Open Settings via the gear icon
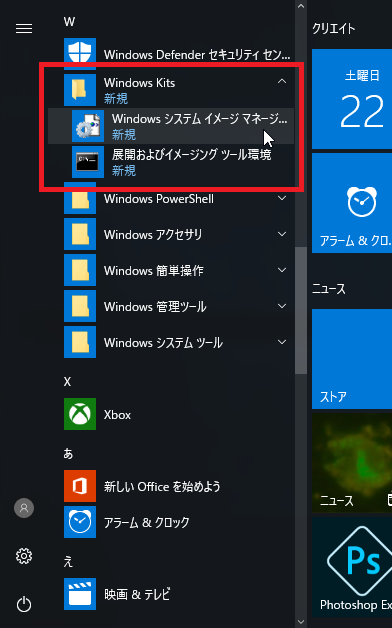392x628 pixels. point(24,556)
